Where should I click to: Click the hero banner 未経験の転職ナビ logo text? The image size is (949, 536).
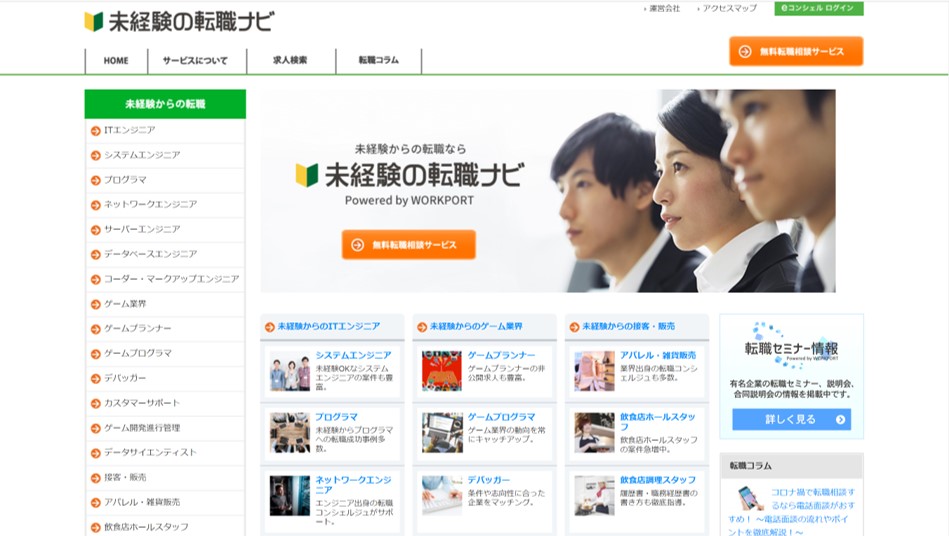coord(424,175)
